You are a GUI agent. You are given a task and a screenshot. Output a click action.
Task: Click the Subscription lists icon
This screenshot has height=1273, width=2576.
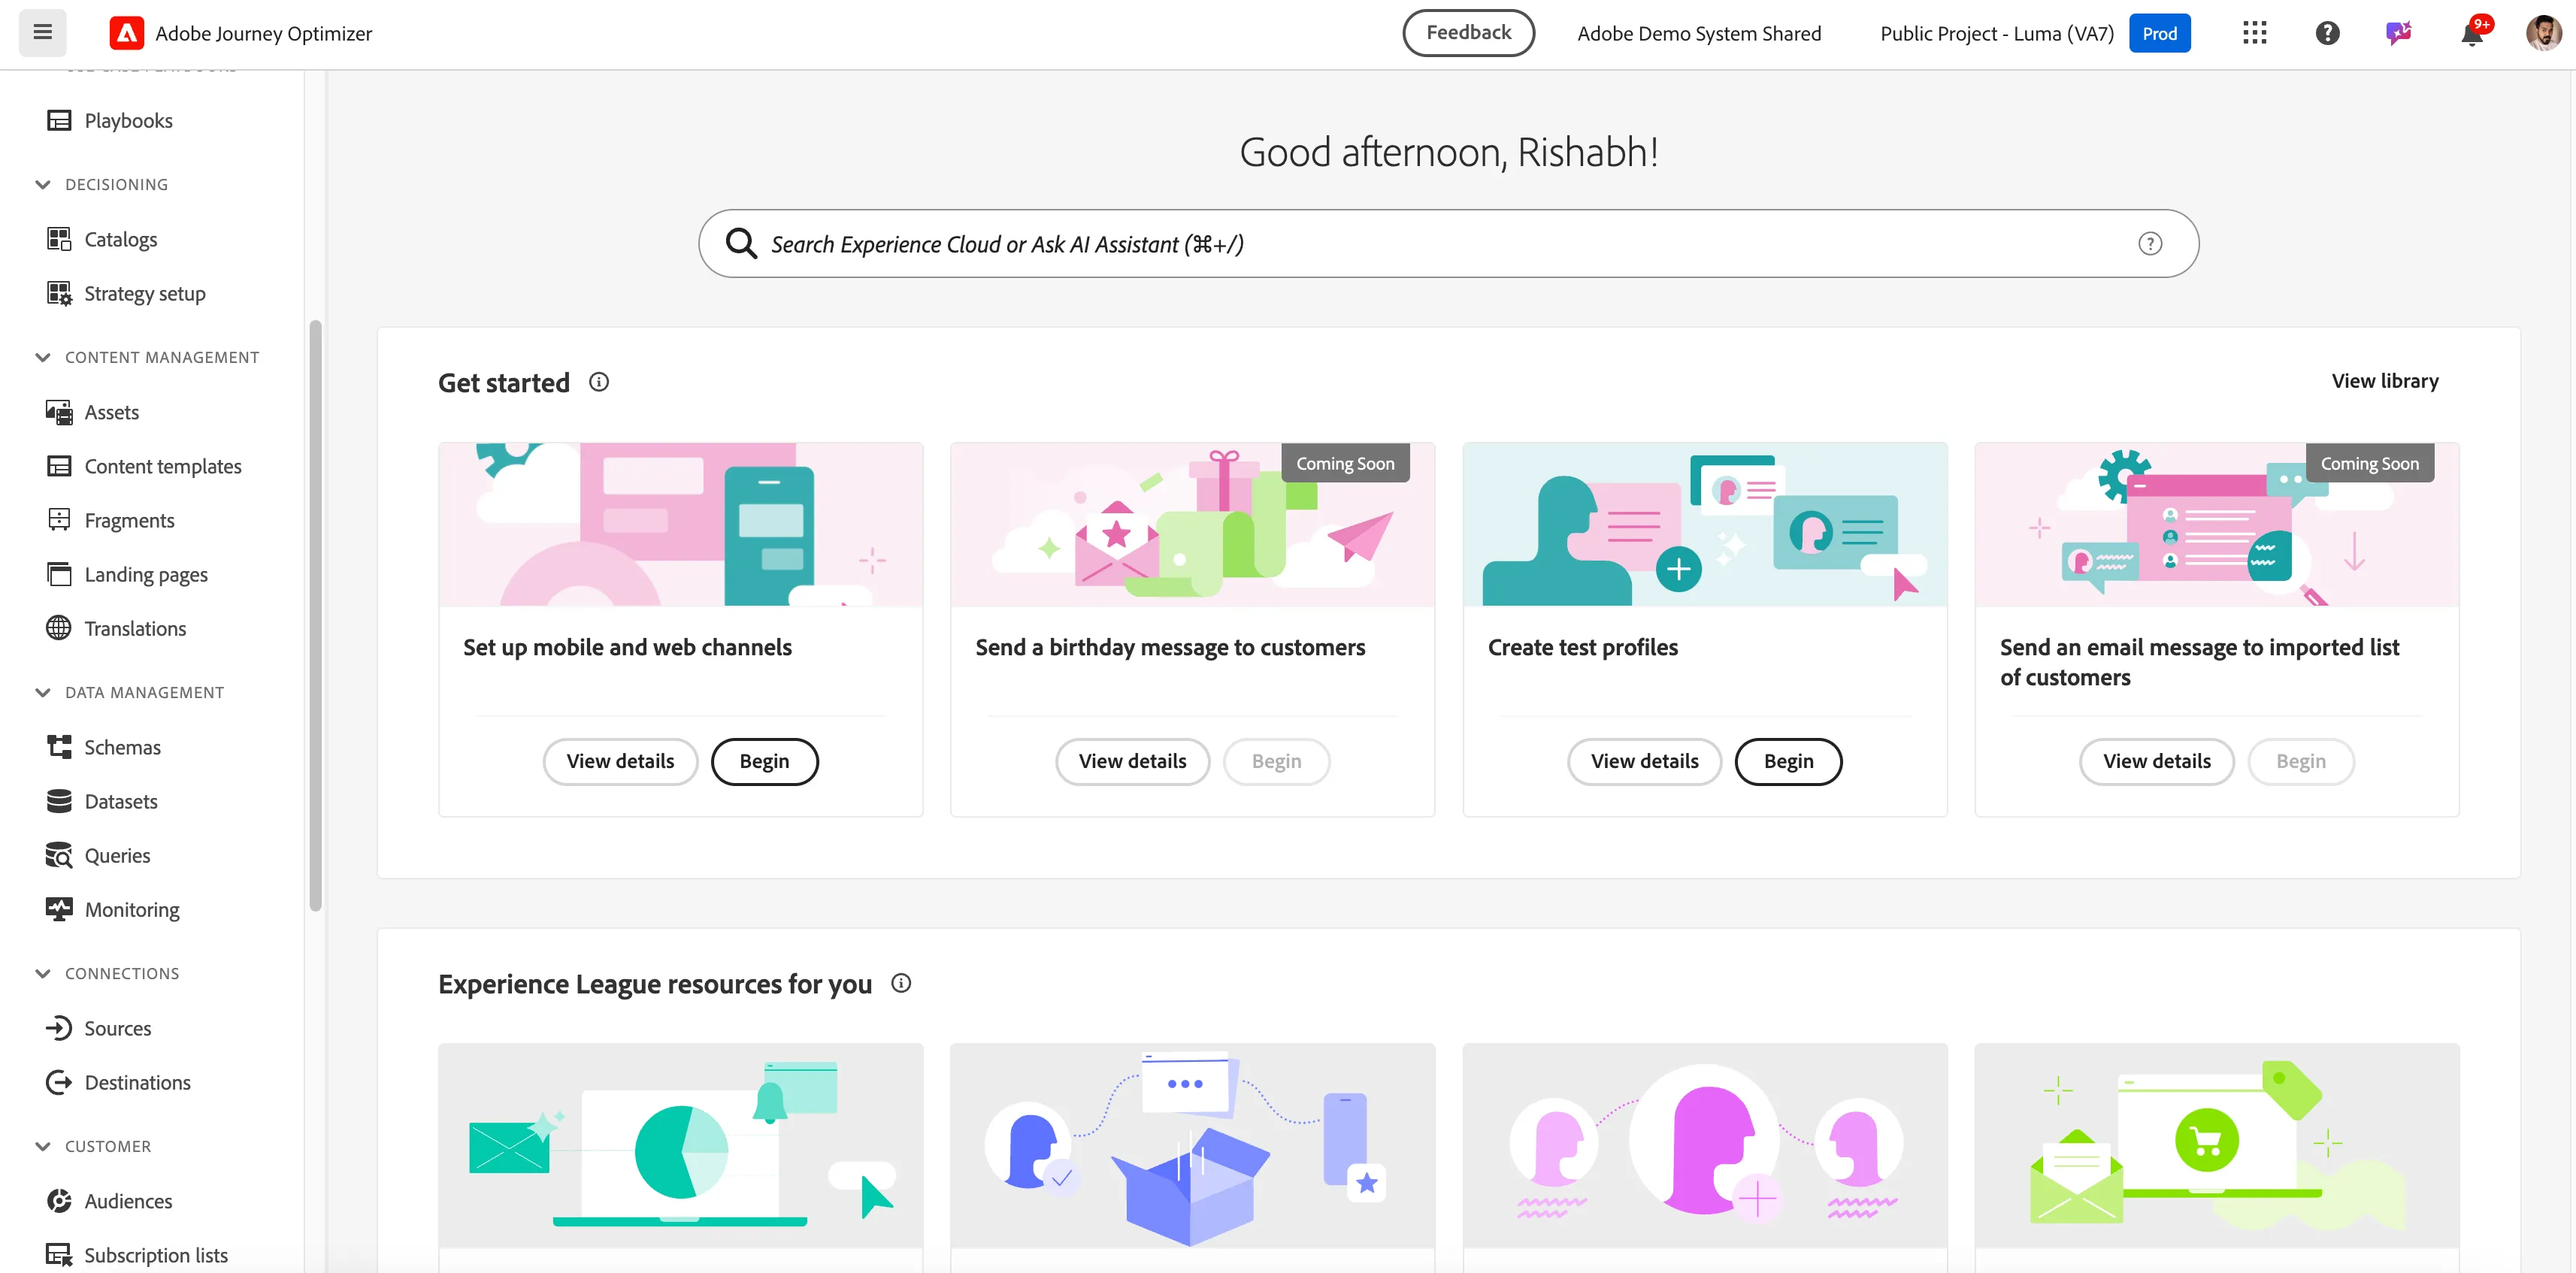[x=59, y=1255]
